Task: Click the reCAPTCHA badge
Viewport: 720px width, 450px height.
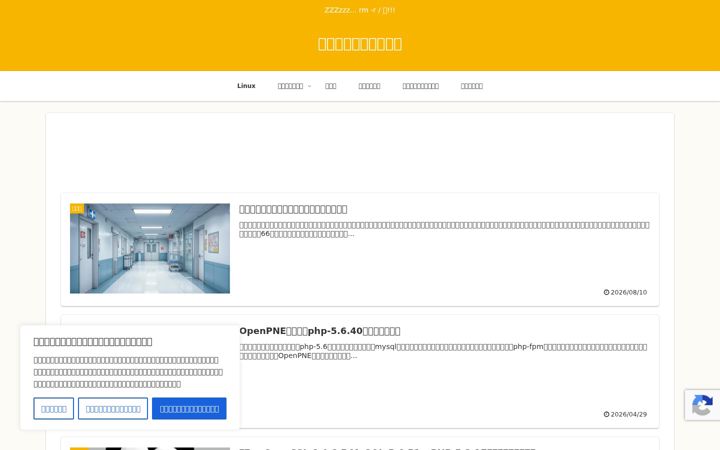Action: tap(702, 405)
